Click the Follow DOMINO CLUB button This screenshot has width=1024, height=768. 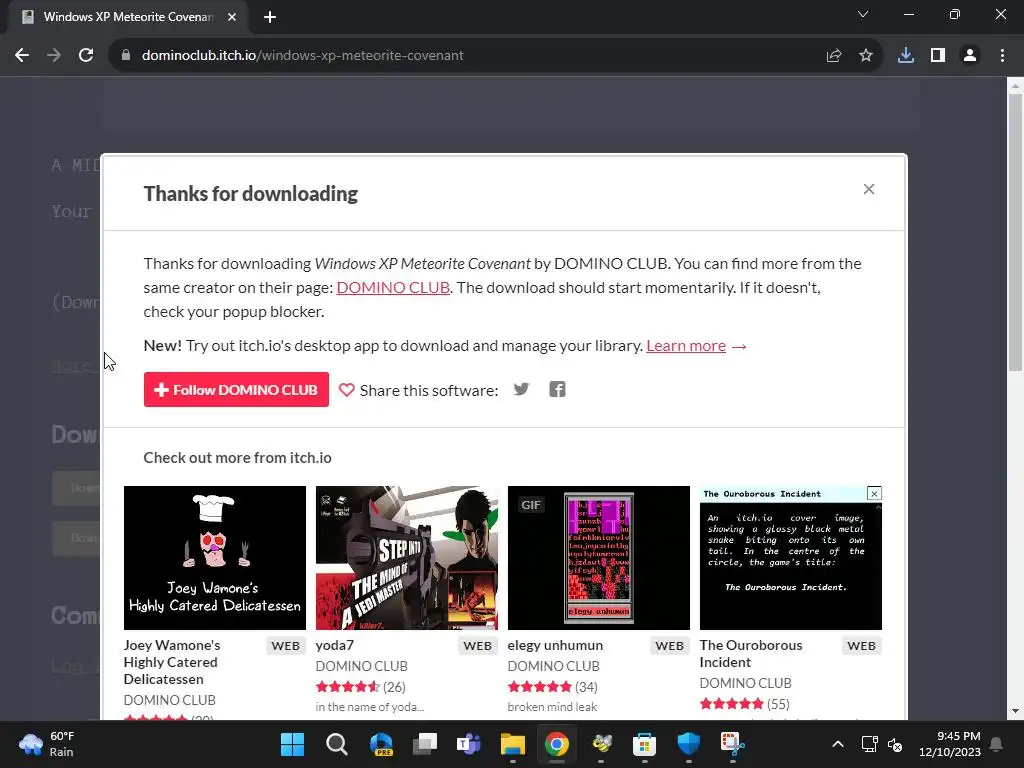pyautogui.click(x=236, y=389)
